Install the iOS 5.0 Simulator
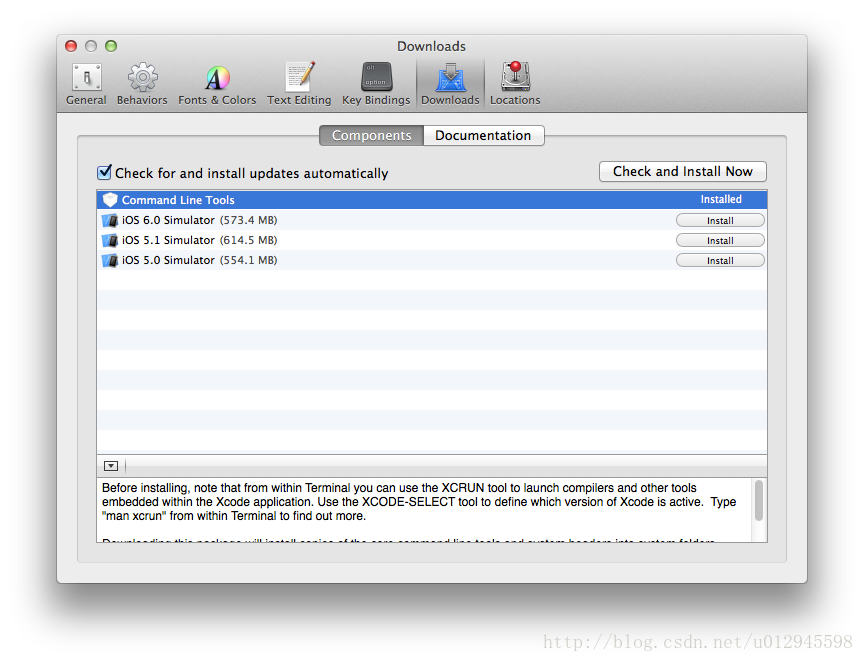Viewport: 864px width, 662px height. click(720, 260)
